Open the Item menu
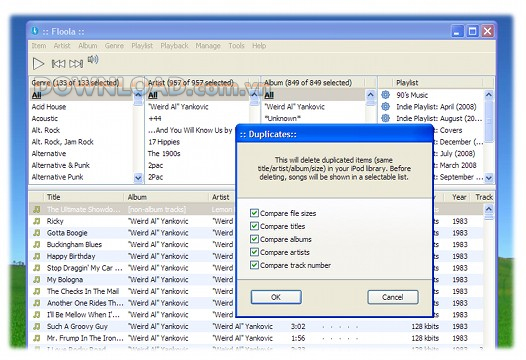Screen dimensions: 526x360 point(39,46)
